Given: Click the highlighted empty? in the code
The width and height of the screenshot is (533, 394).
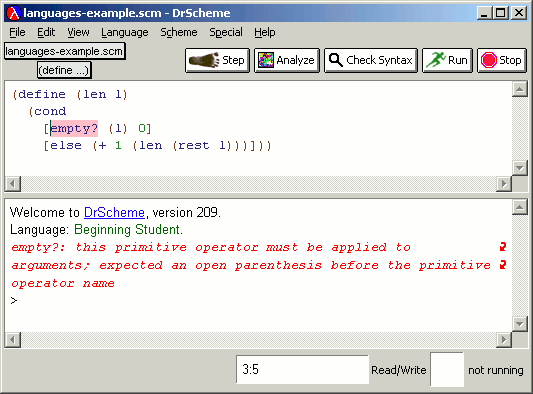Looking at the screenshot, I should tap(74, 129).
